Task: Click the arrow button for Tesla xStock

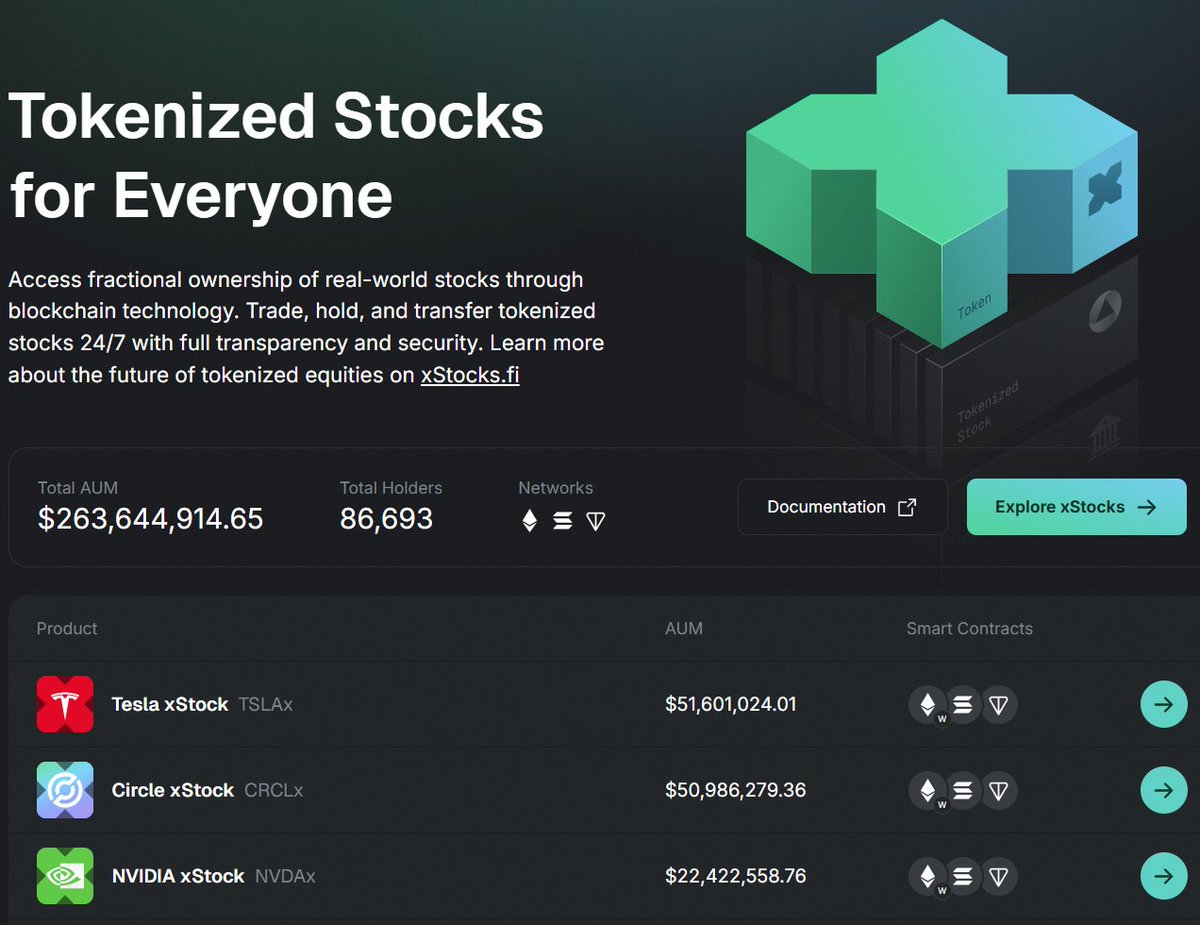Action: tap(1164, 705)
